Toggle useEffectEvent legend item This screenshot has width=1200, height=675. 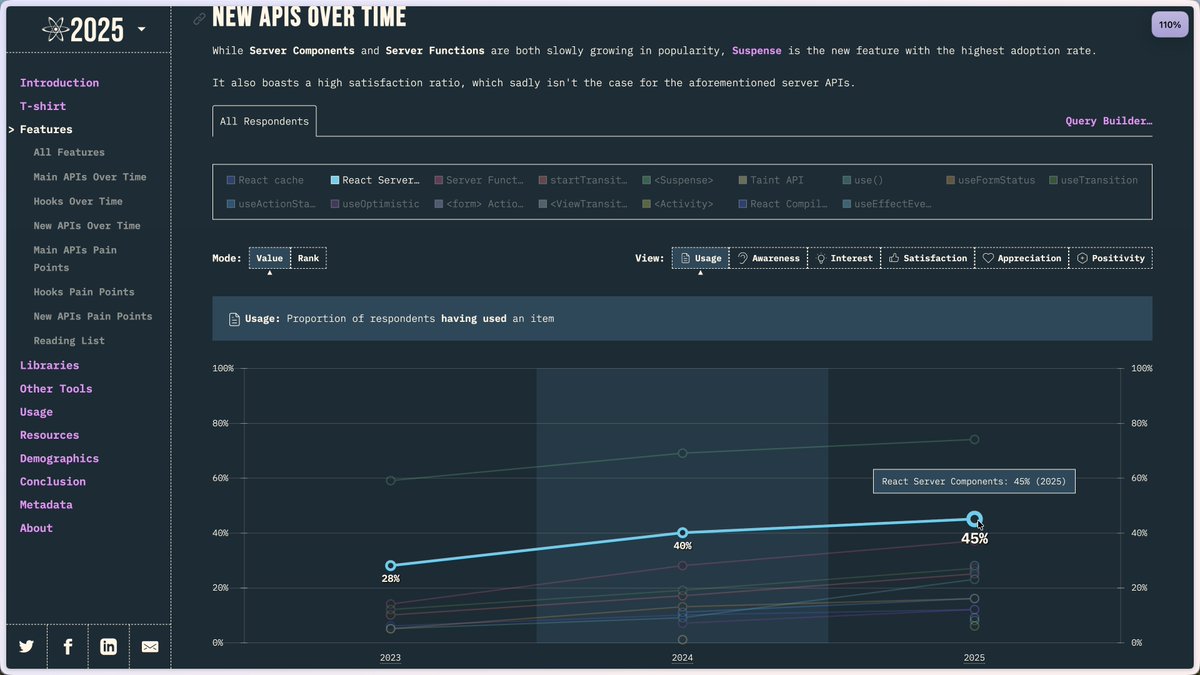(x=887, y=204)
